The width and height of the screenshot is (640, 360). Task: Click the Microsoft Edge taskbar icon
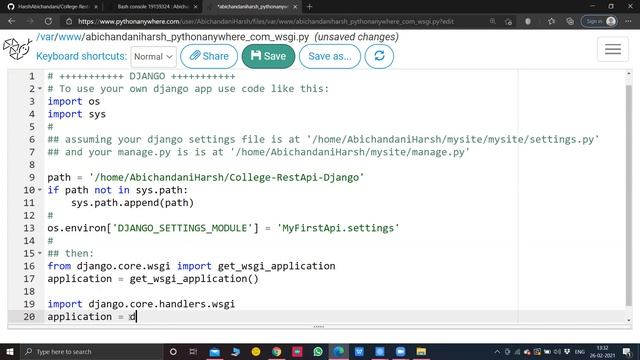click(338, 351)
